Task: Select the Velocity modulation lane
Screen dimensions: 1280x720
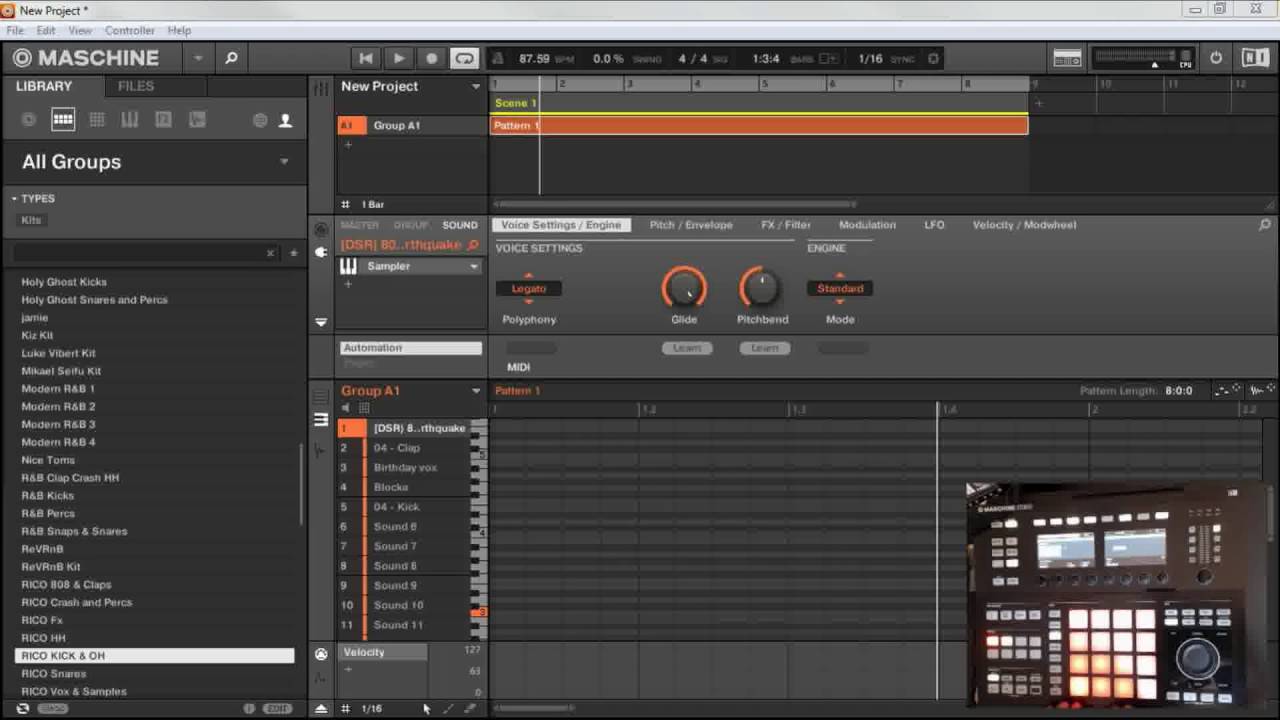Action: pyautogui.click(x=384, y=652)
